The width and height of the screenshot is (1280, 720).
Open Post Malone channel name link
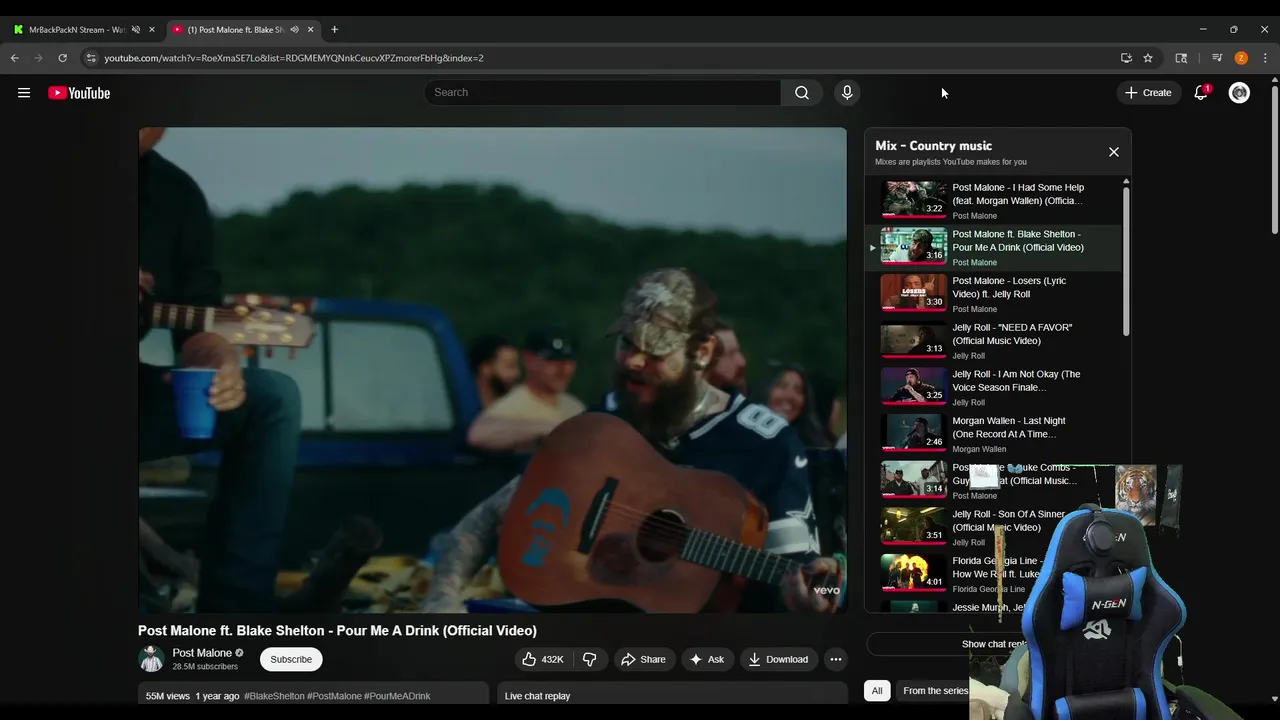click(x=202, y=653)
